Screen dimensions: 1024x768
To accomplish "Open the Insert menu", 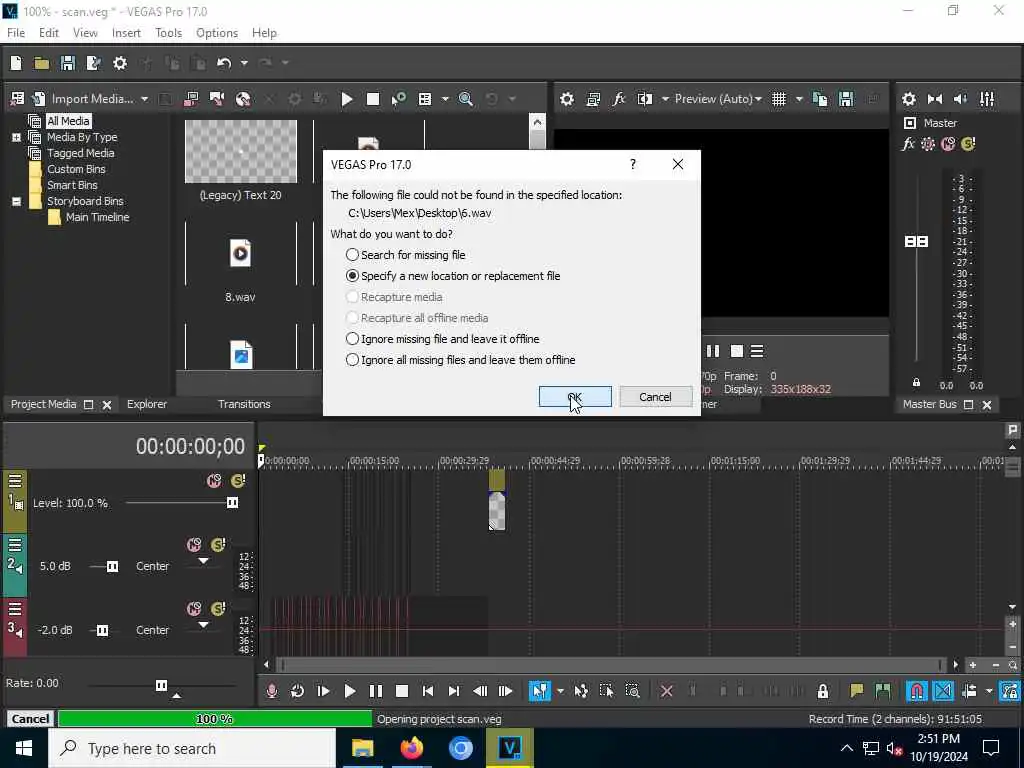I will 126,33.
